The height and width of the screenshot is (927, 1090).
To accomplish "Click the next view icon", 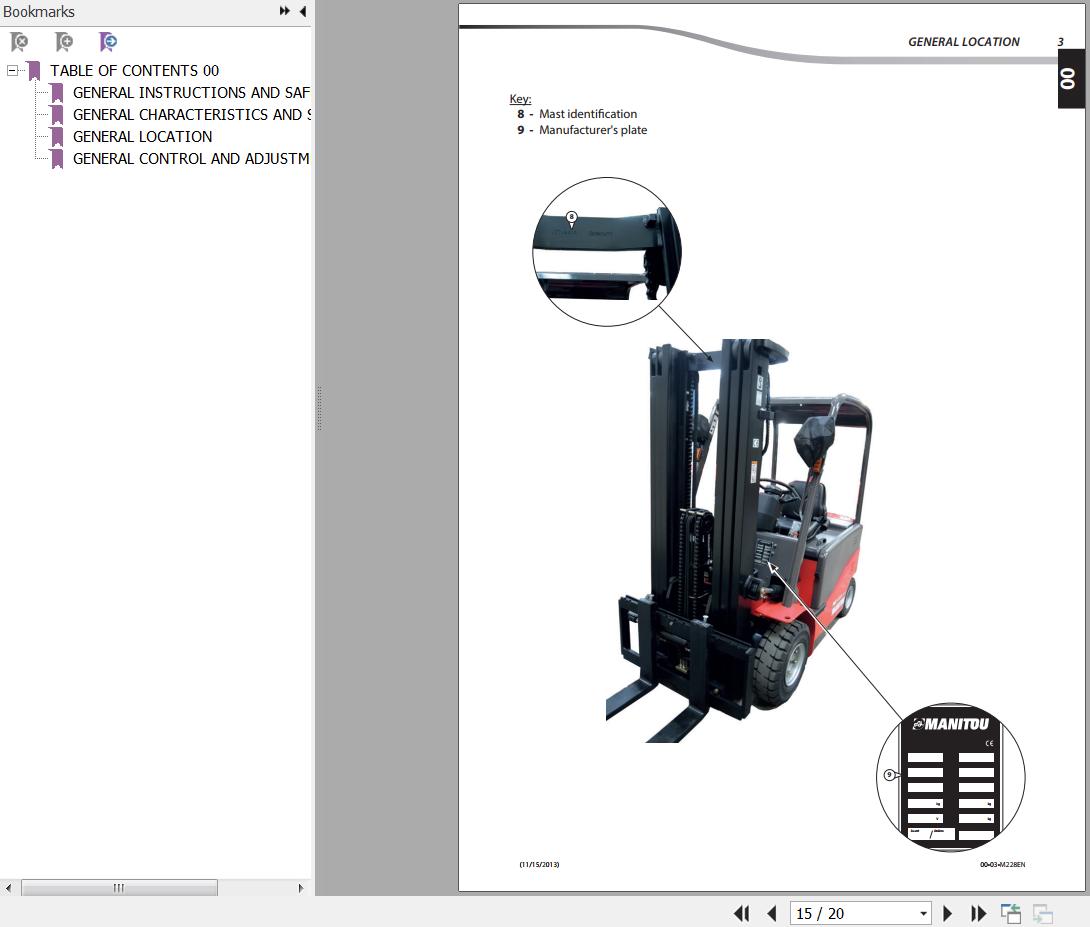I will click(x=1043, y=913).
